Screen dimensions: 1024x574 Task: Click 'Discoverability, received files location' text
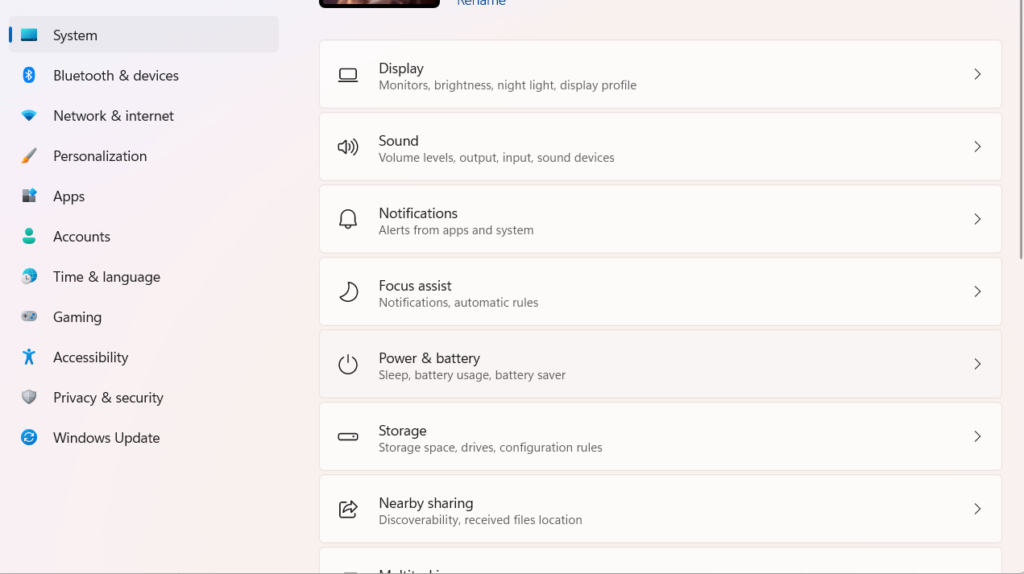(x=480, y=520)
